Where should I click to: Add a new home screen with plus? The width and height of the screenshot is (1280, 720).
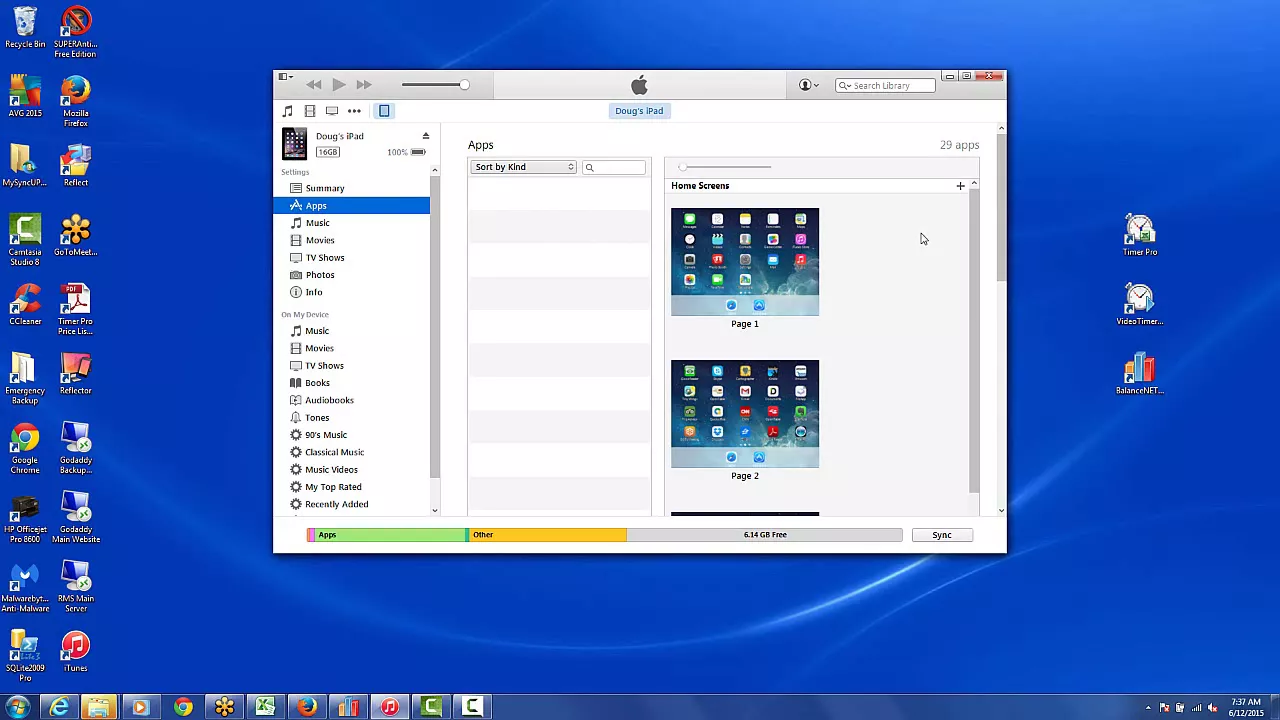[x=960, y=186]
